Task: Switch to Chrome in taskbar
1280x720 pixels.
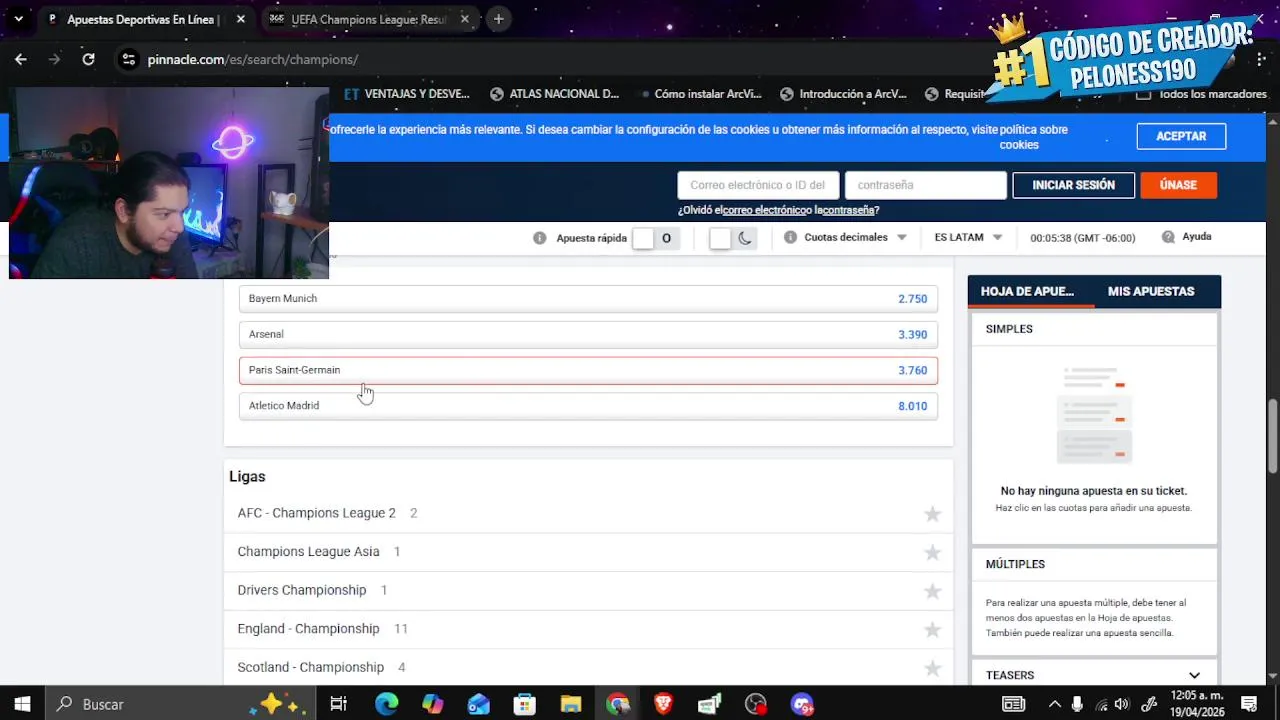Action: point(617,704)
